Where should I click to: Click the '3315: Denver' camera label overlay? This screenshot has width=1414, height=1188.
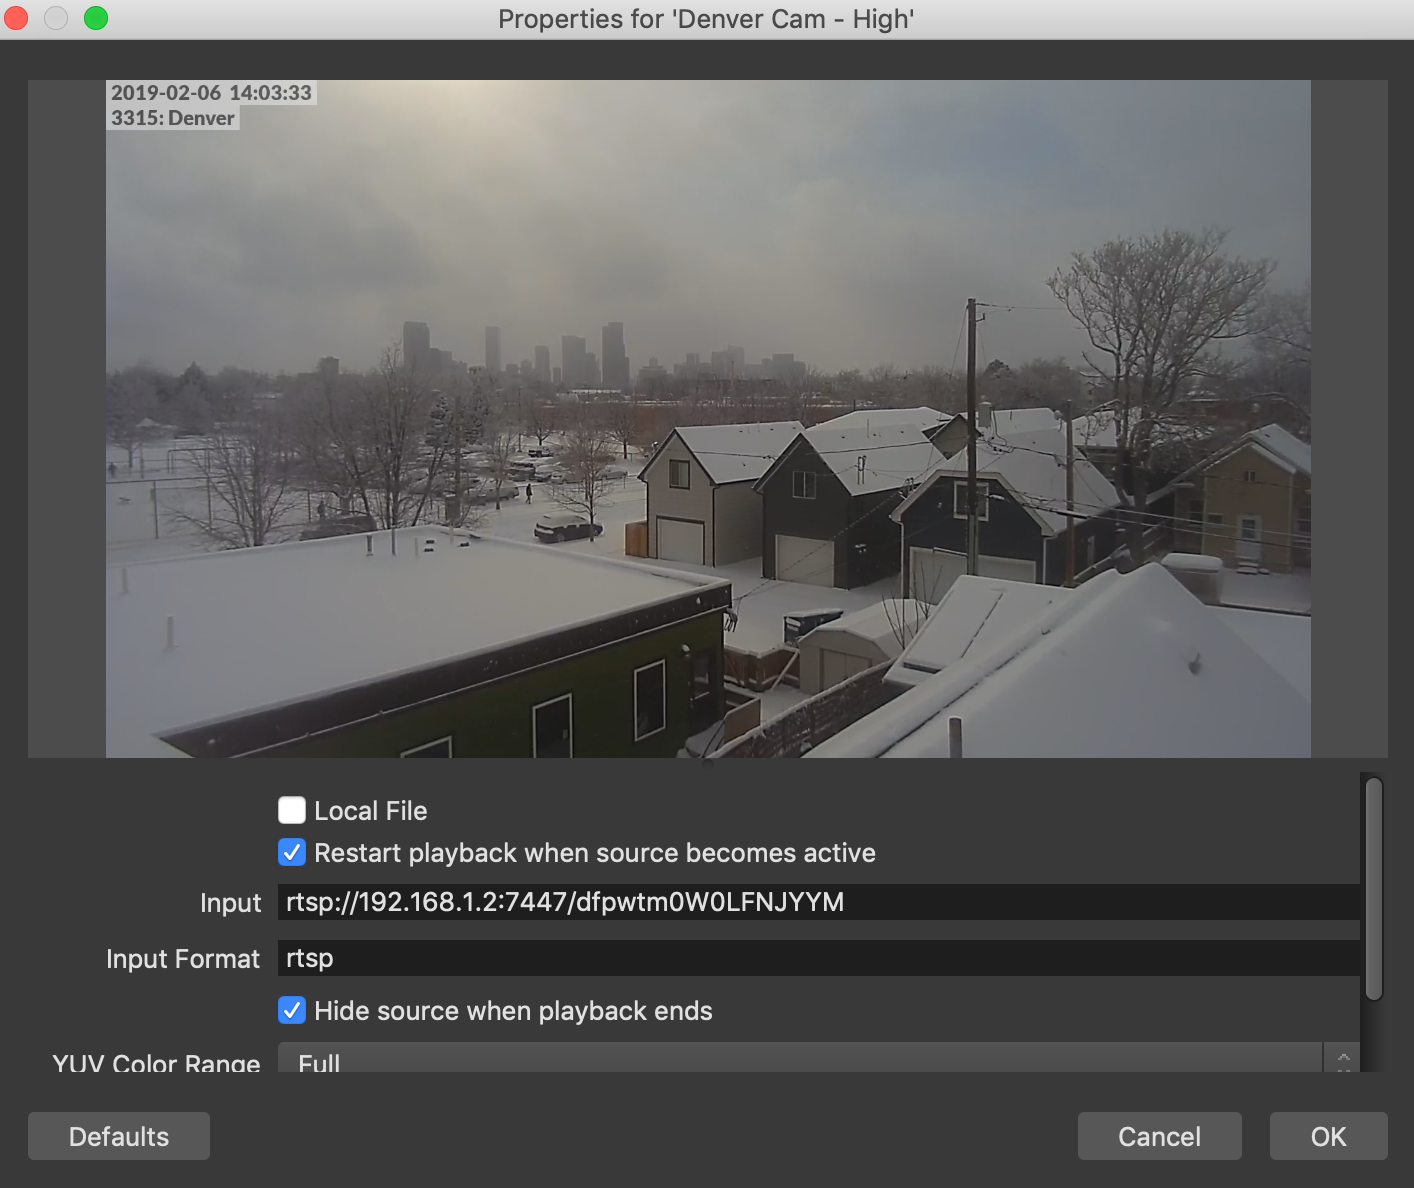[173, 118]
